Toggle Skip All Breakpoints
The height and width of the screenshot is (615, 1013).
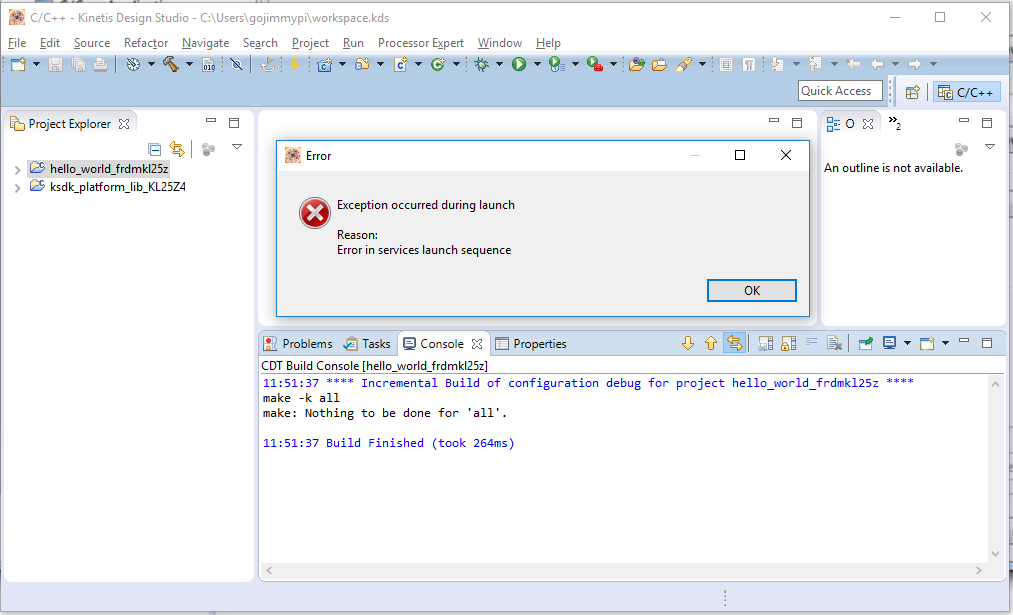pyautogui.click(x=236, y=64)
